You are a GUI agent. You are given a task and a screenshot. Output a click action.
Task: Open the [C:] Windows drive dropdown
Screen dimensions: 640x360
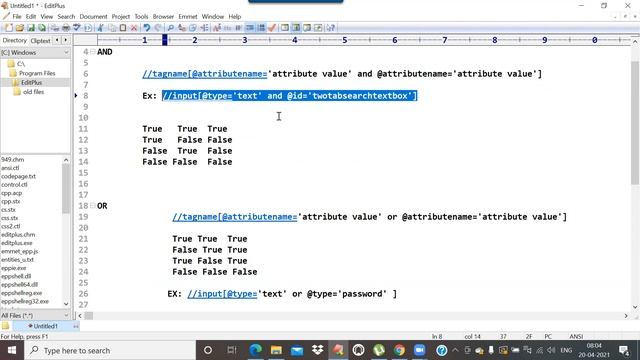click(x=66, y=53)
